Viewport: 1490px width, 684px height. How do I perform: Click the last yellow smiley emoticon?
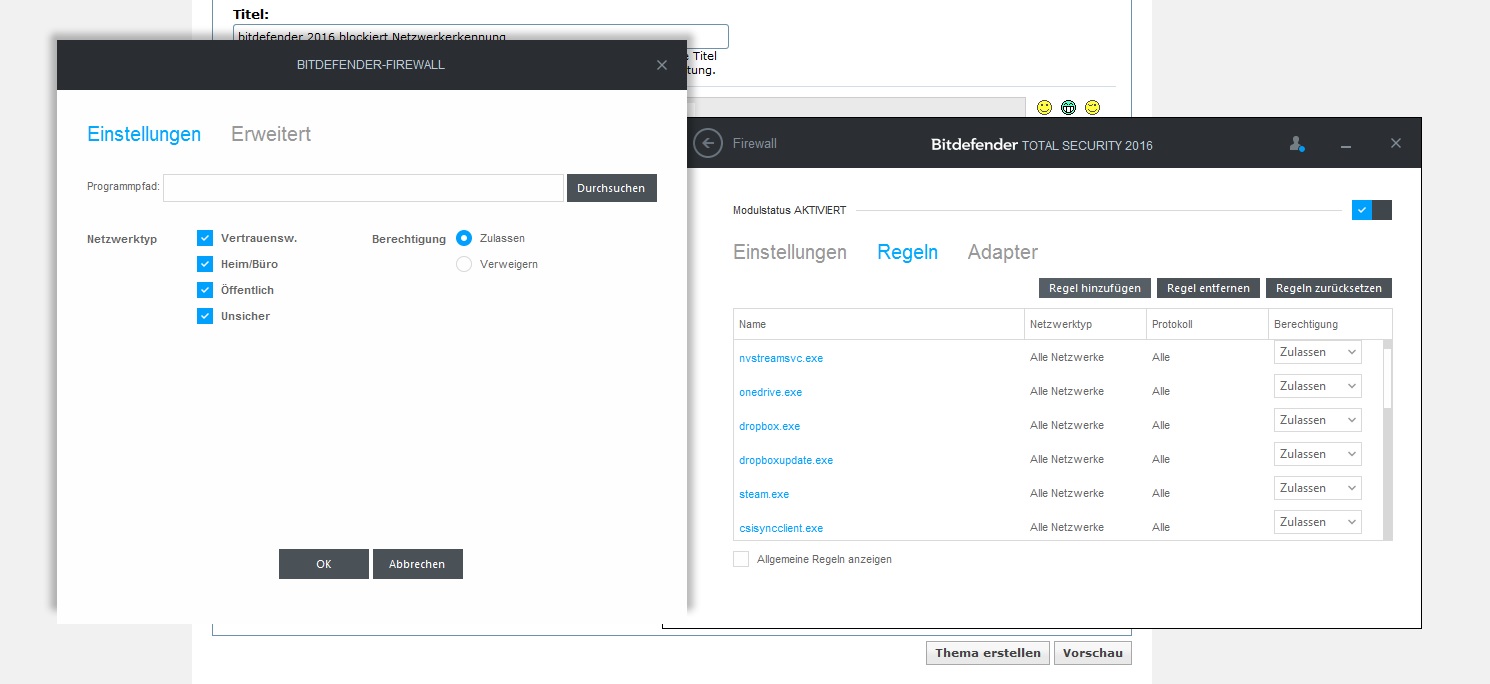click(x=1092, y=107)
